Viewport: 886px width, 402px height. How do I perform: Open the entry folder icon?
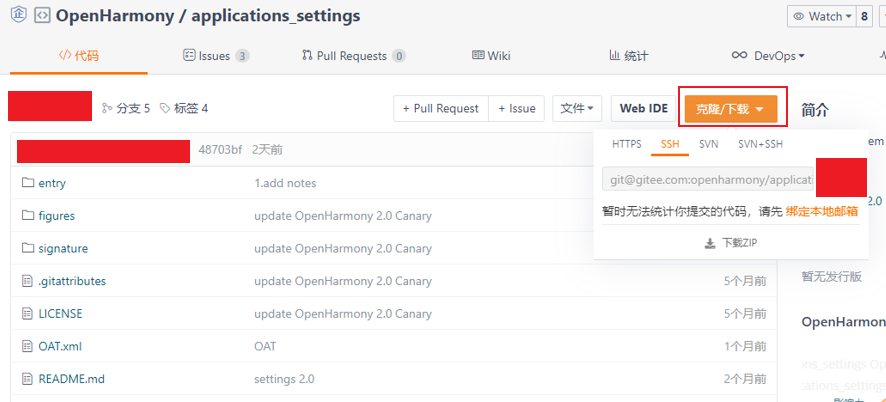[x=28, y=183]
